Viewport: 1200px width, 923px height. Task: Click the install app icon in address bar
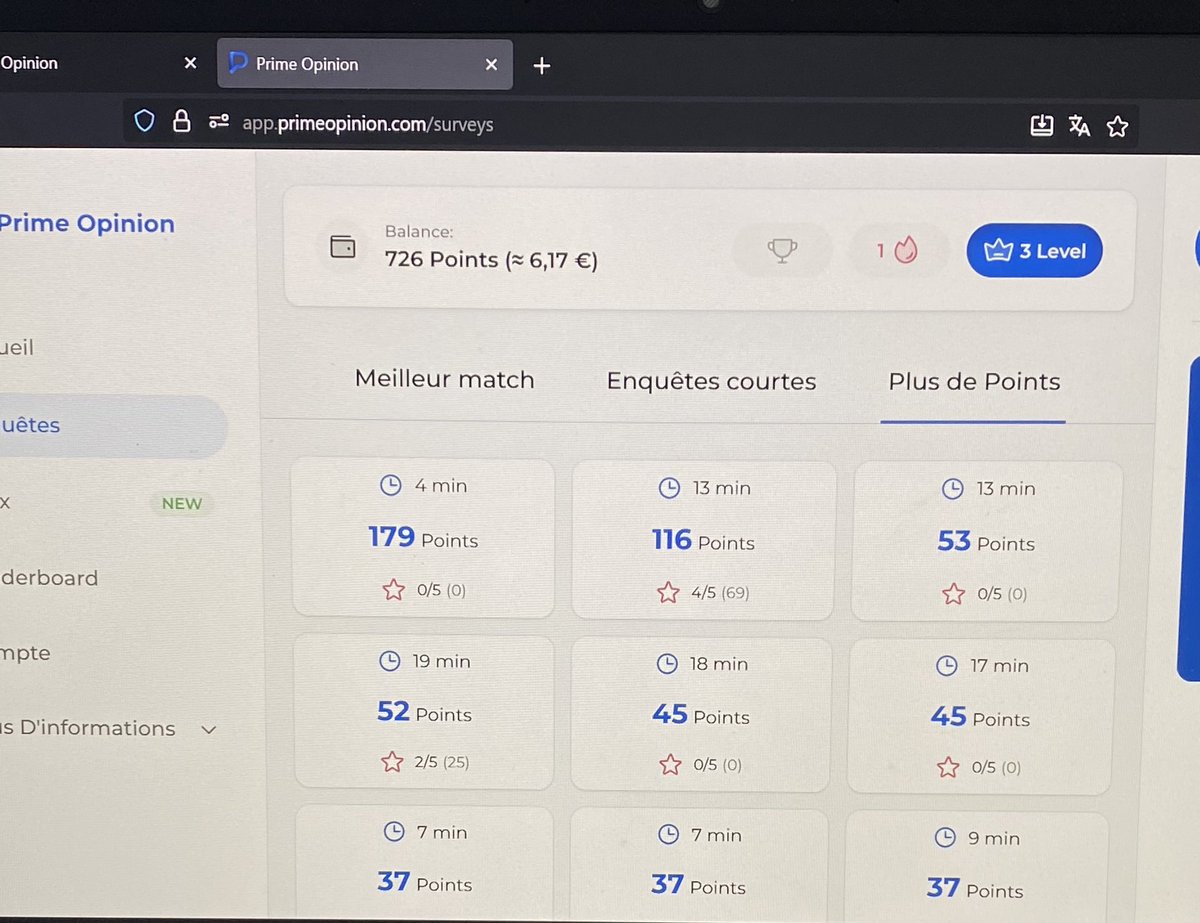(x=1042, y=125)
